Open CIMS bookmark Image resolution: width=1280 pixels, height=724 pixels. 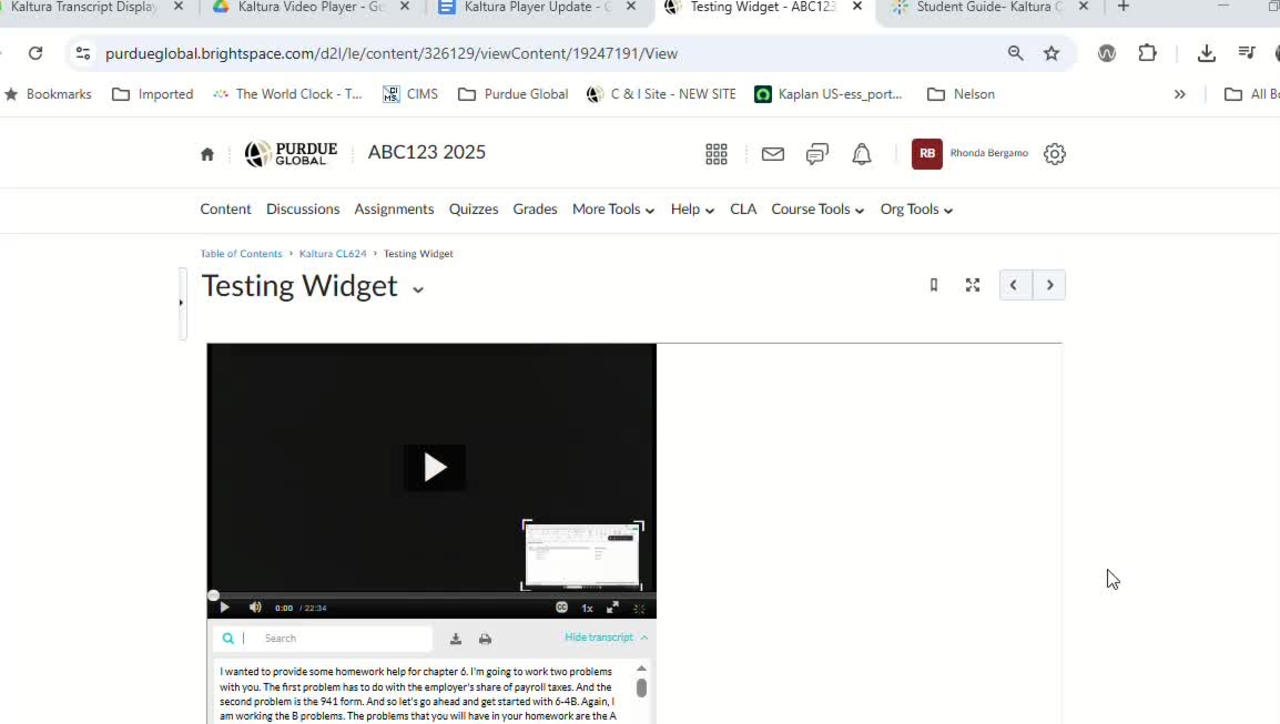[410, 94]
